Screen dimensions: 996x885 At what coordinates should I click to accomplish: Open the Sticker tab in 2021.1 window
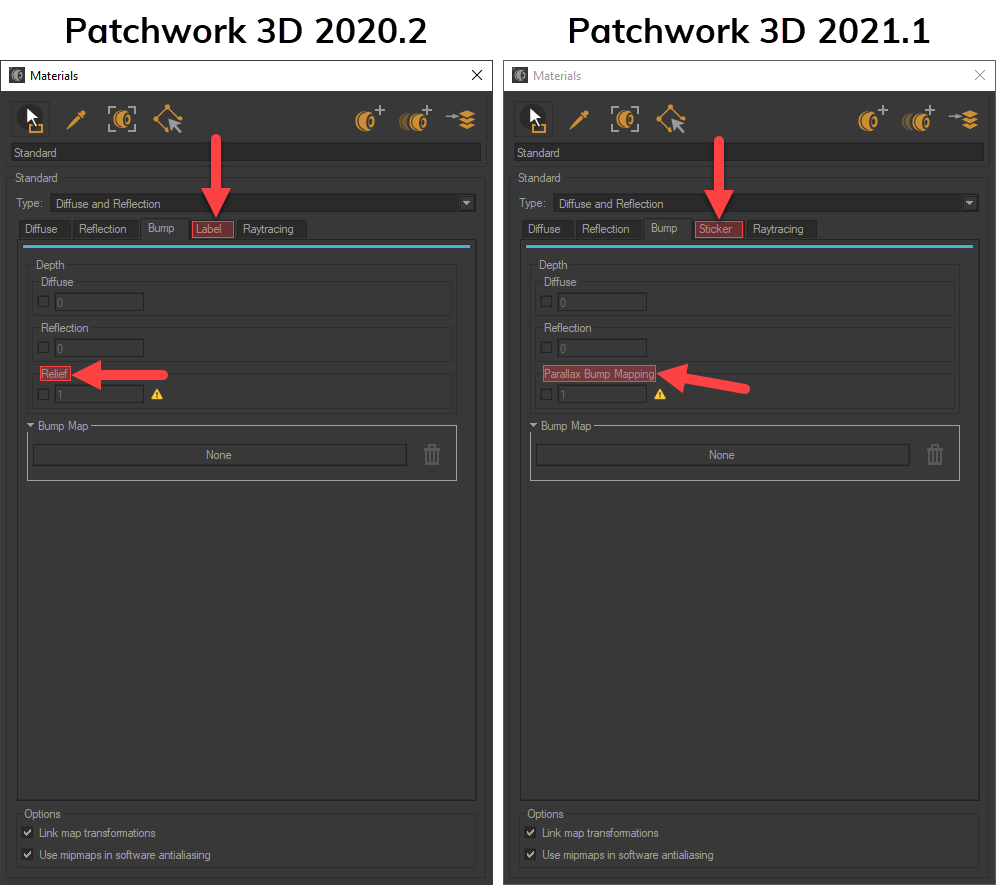[x=718, y=229]
